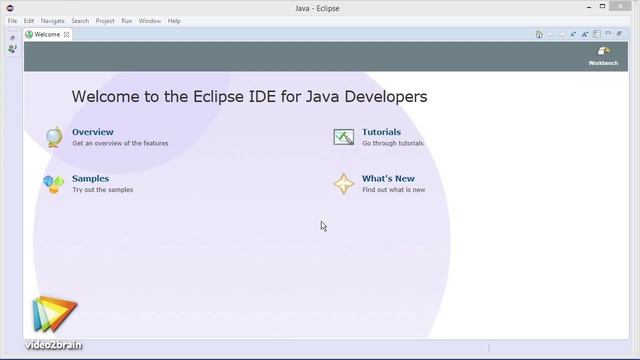Minimize the Welcome view panel
Viewport: 640px width, 360px height.
pyautogui.click(x=608, y=33)
